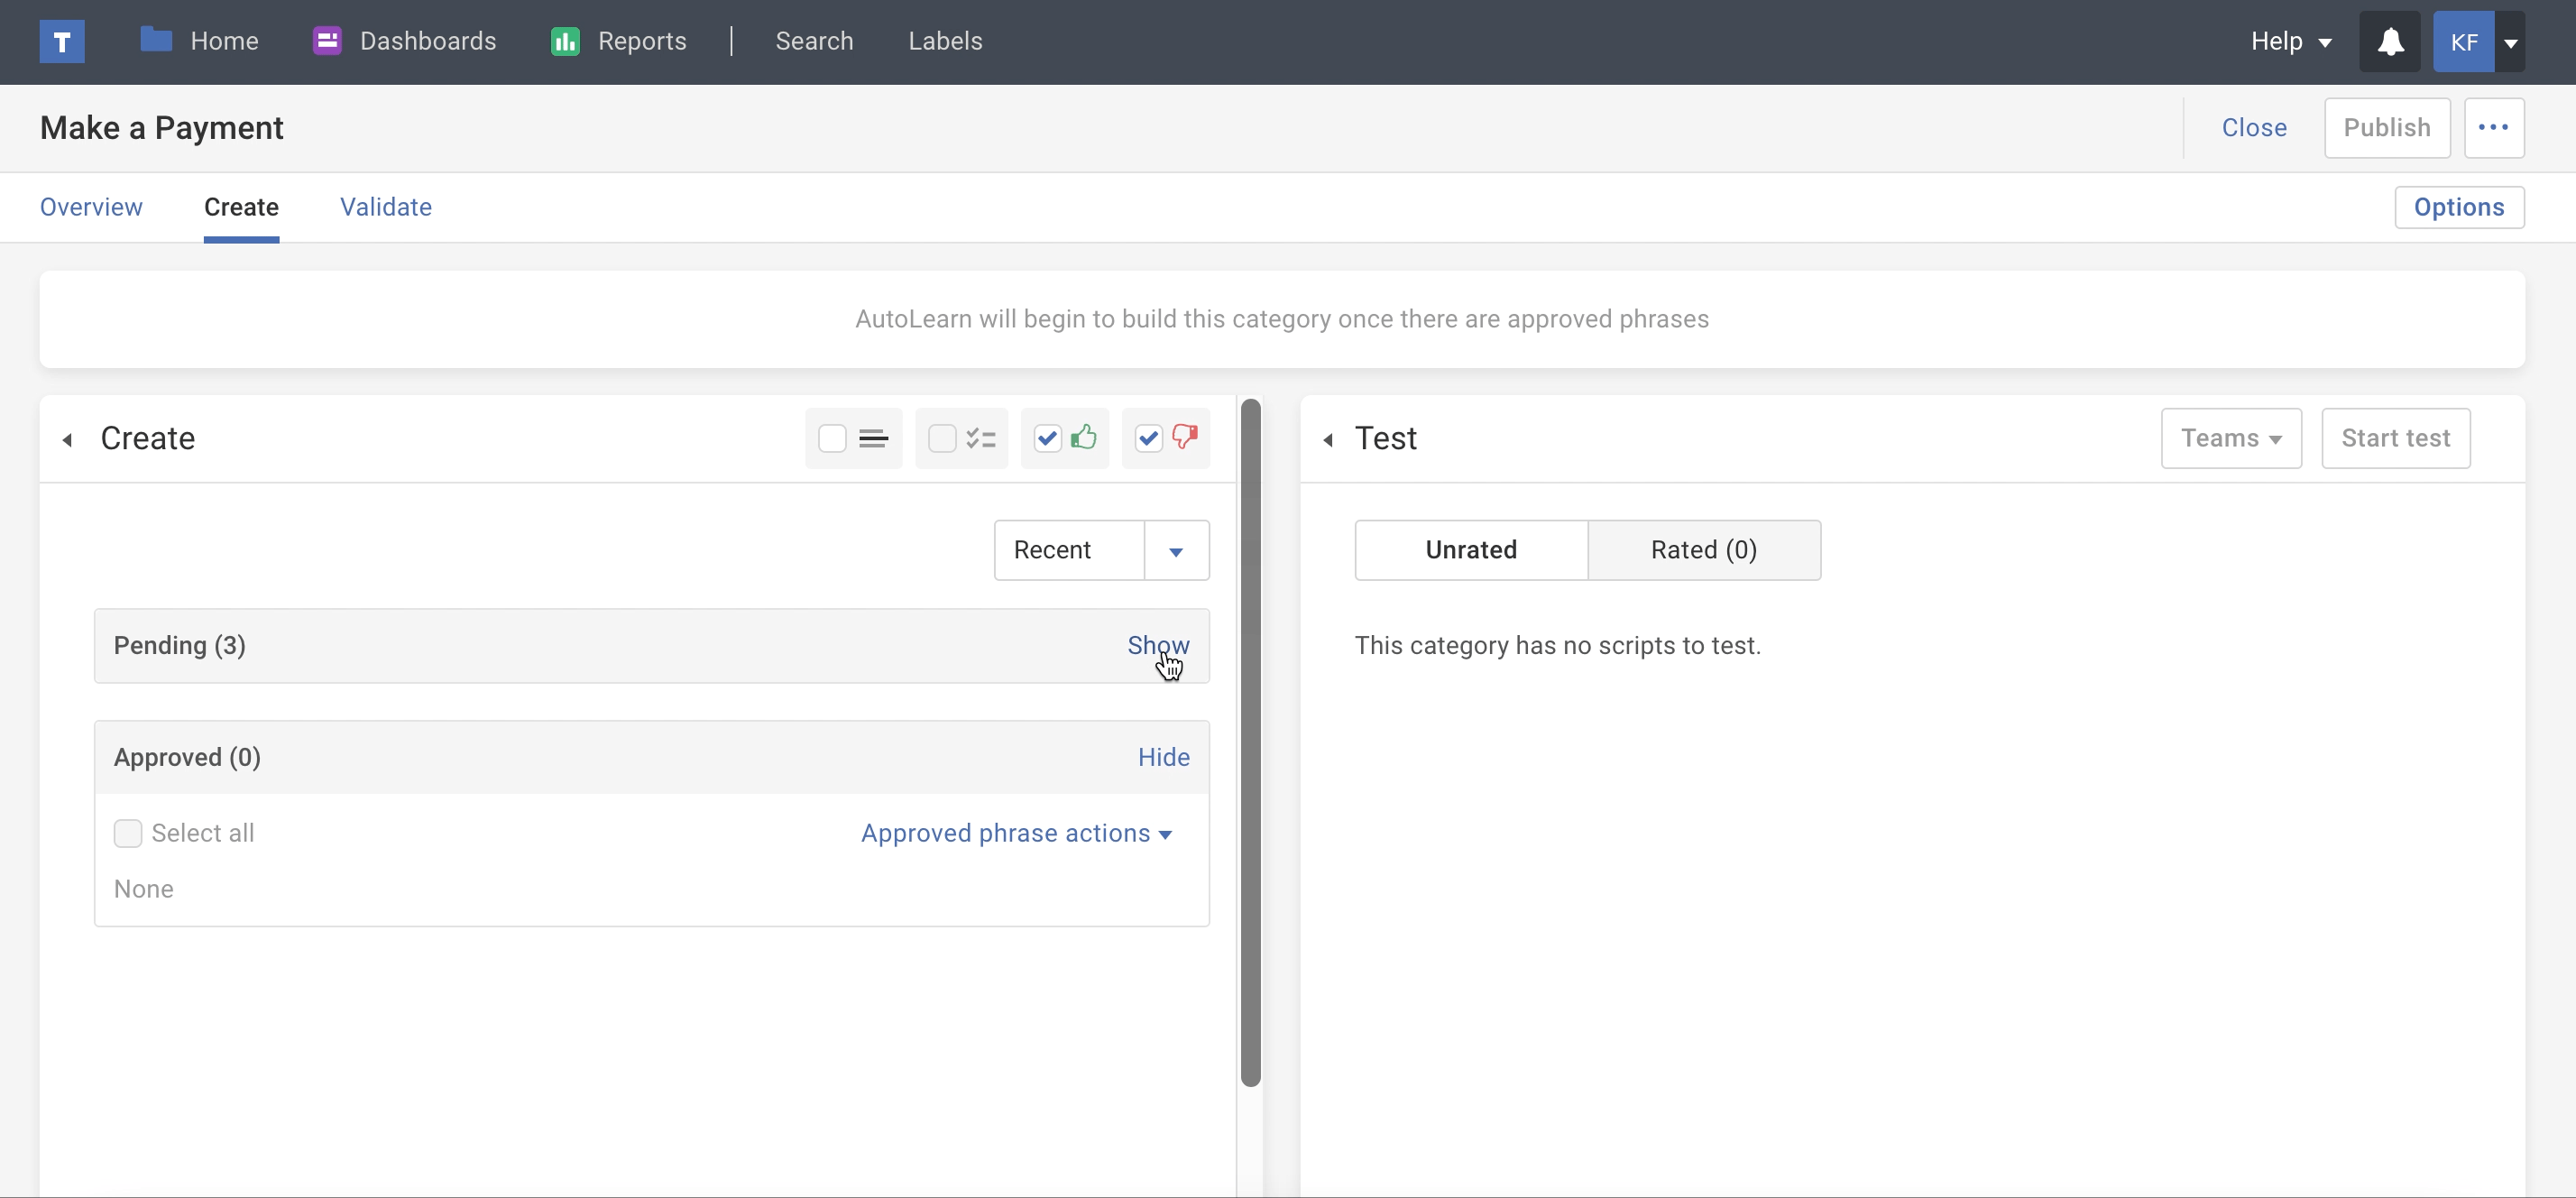Open the Teams dropdown
The width and height of the screenshot is (2576, 1198).
(2230, 438)
